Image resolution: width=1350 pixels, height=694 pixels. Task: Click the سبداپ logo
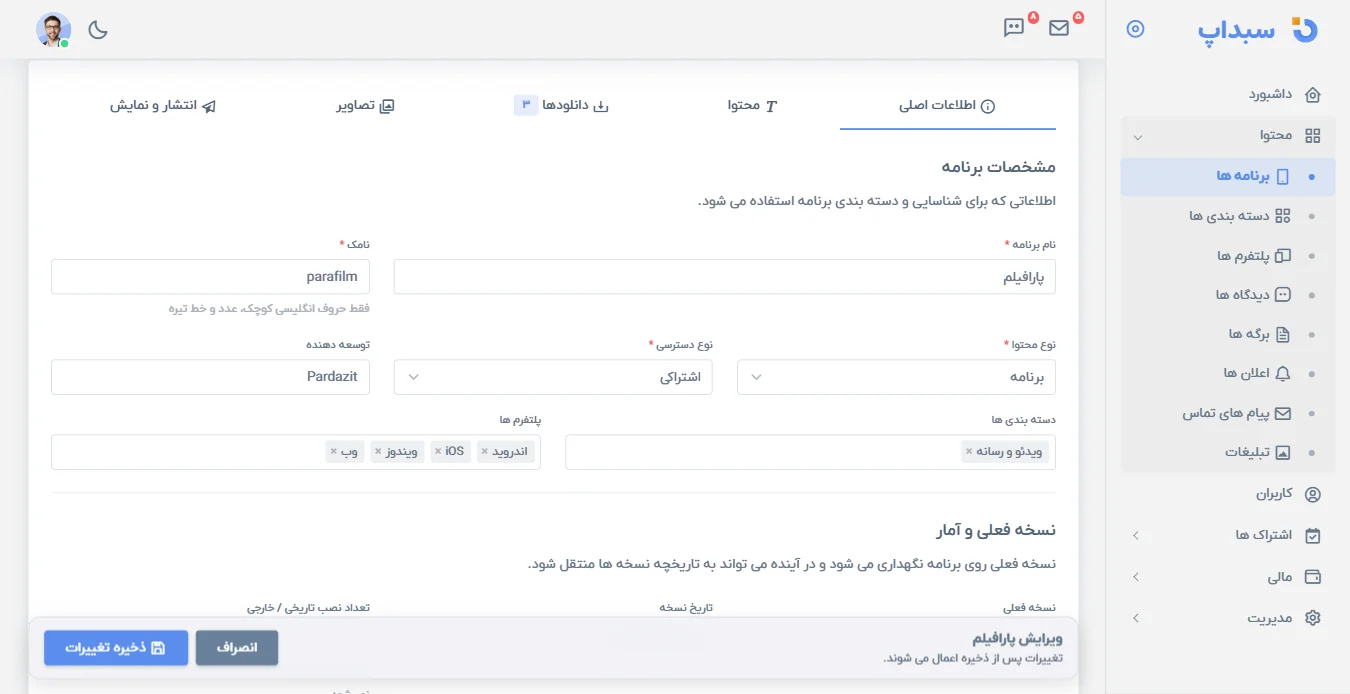click(x=1258, y=29)
